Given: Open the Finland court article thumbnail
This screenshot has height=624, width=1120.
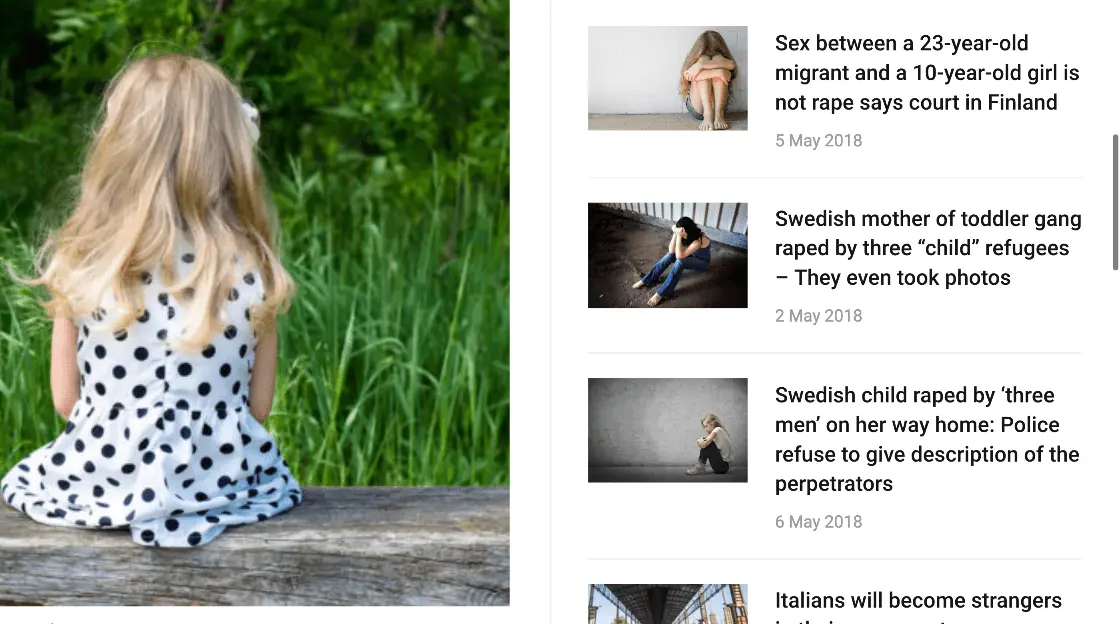Looking at the screenshot, I should pos(667,78).
